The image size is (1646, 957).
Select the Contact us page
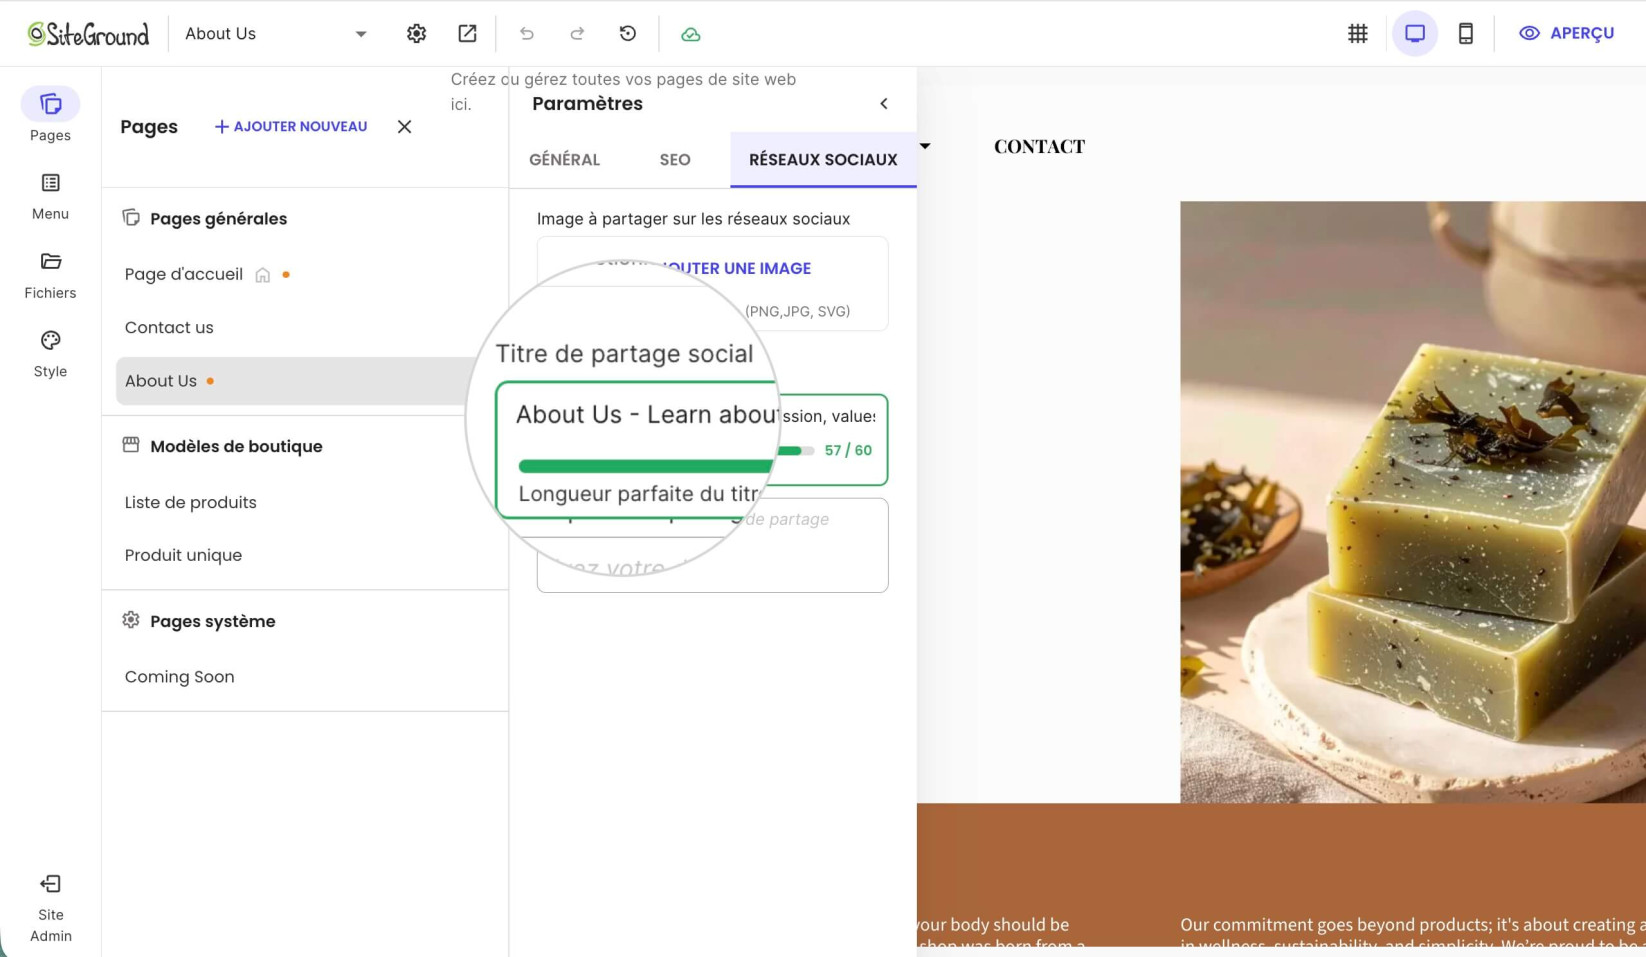(169, 328)
